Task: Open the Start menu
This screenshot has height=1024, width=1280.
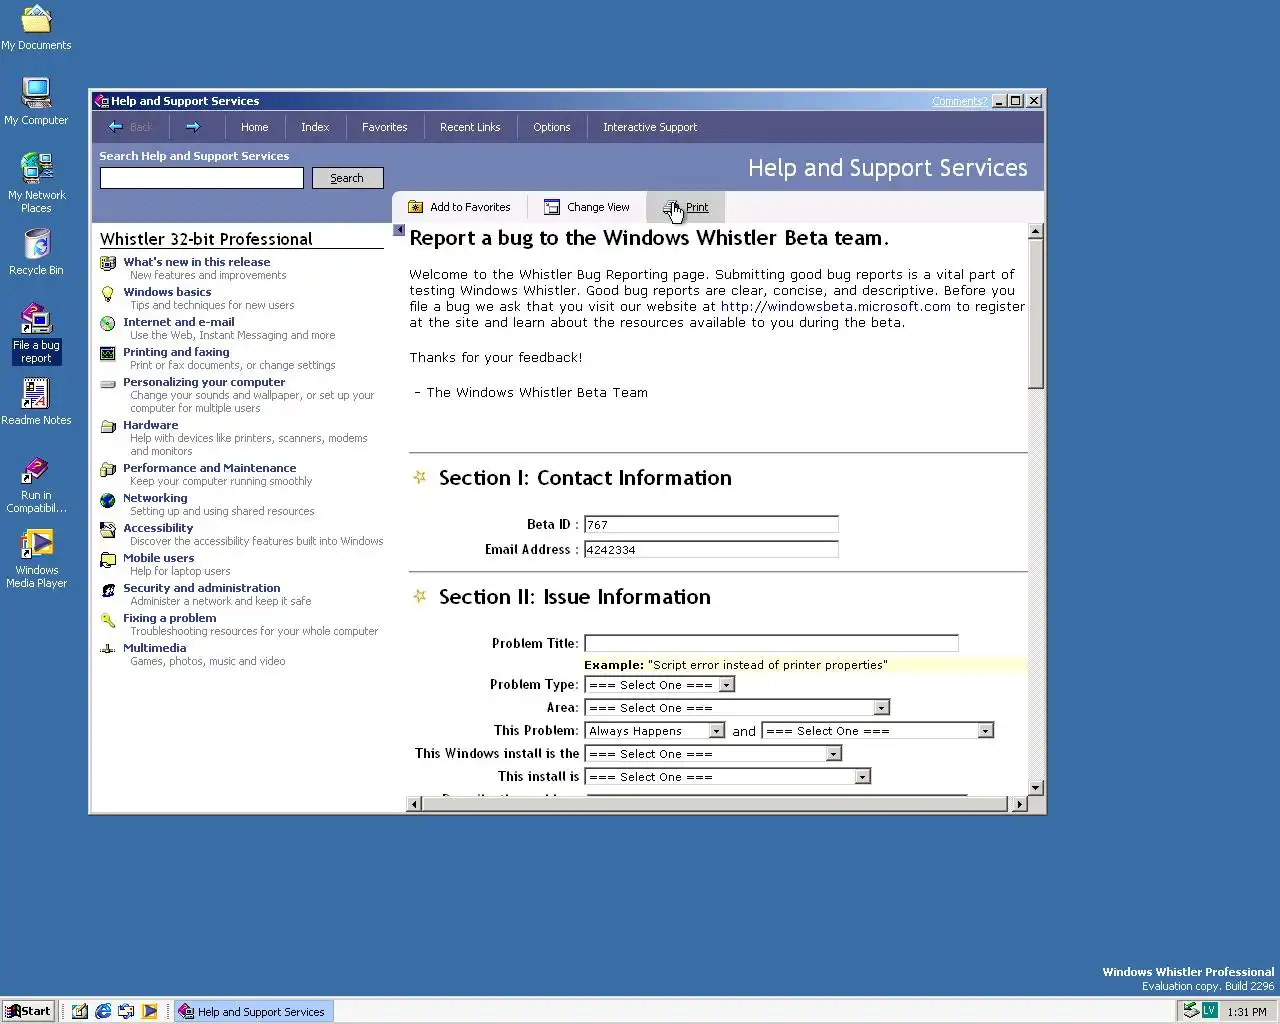Action: [28, 1011]
